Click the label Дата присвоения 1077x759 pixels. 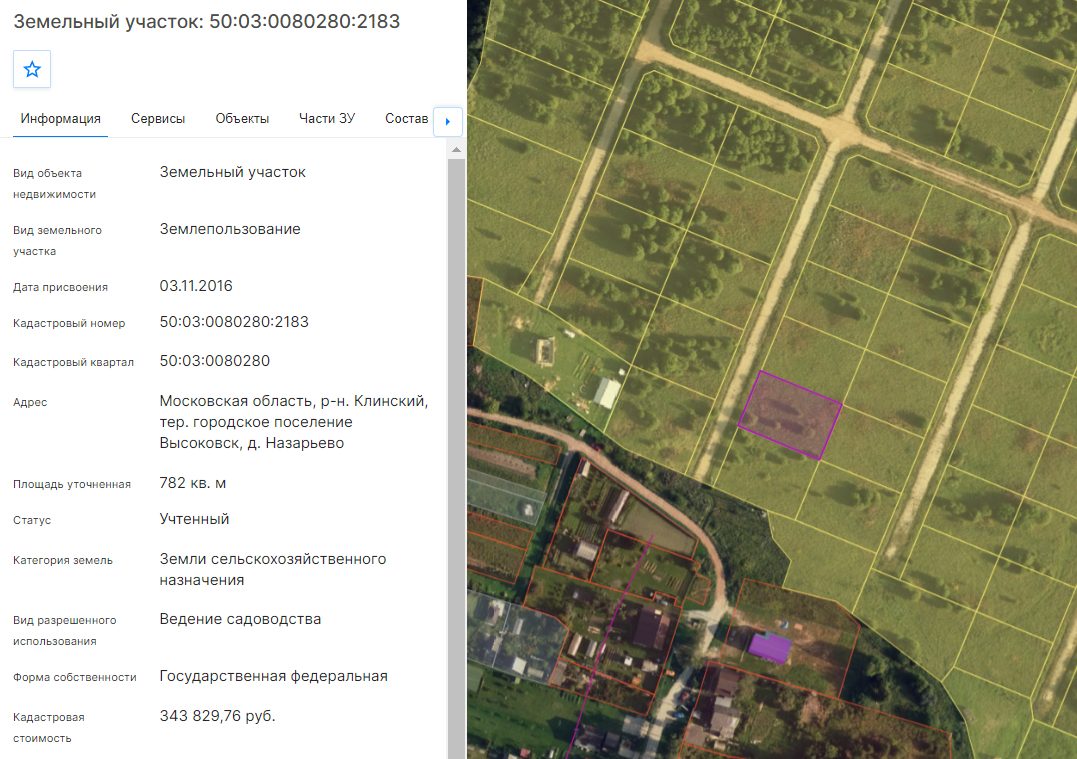[60, 287]
